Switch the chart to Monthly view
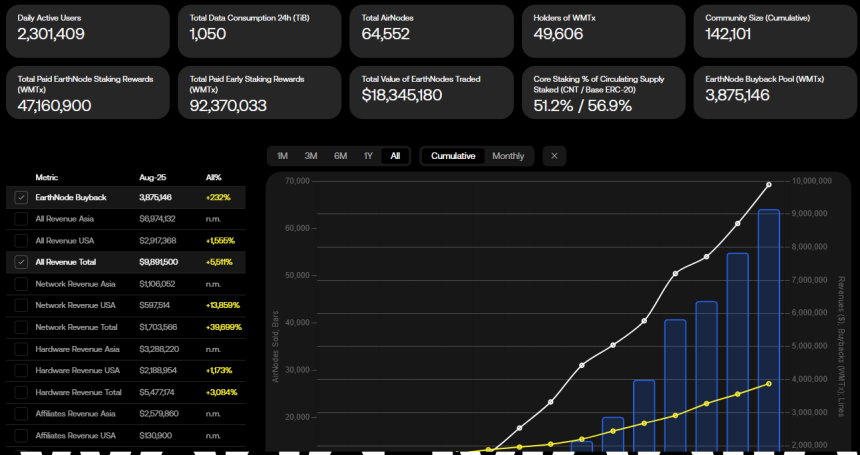860x455 pixels. (x=508, y=156)
